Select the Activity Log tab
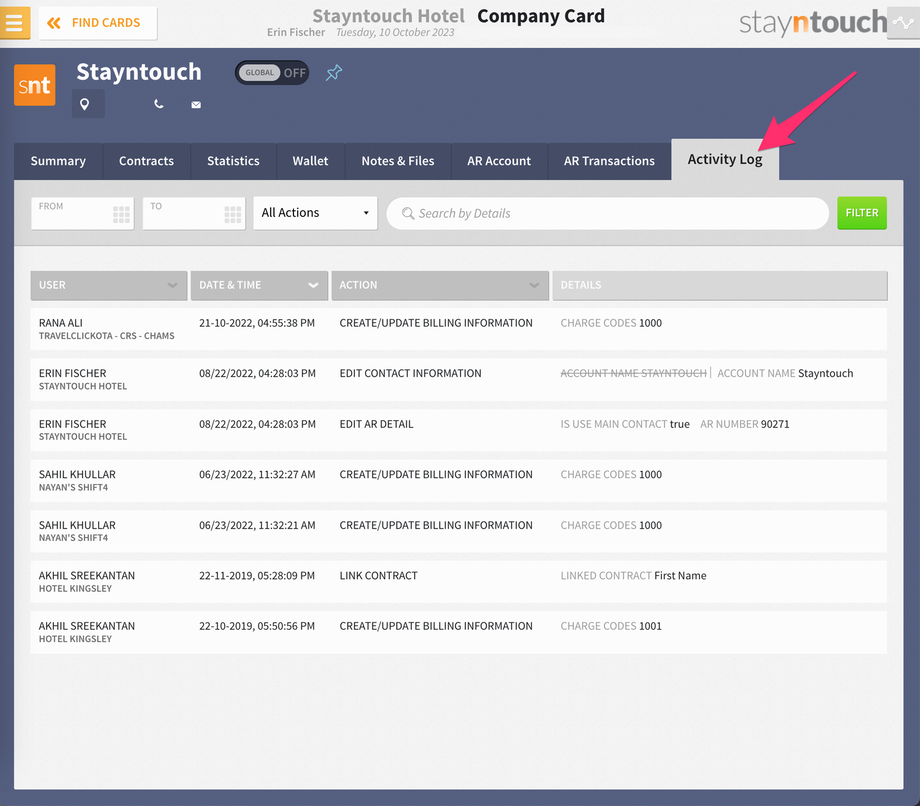This screenshot has width=920, height=806. pyautogui.click(x=725, y=160)
